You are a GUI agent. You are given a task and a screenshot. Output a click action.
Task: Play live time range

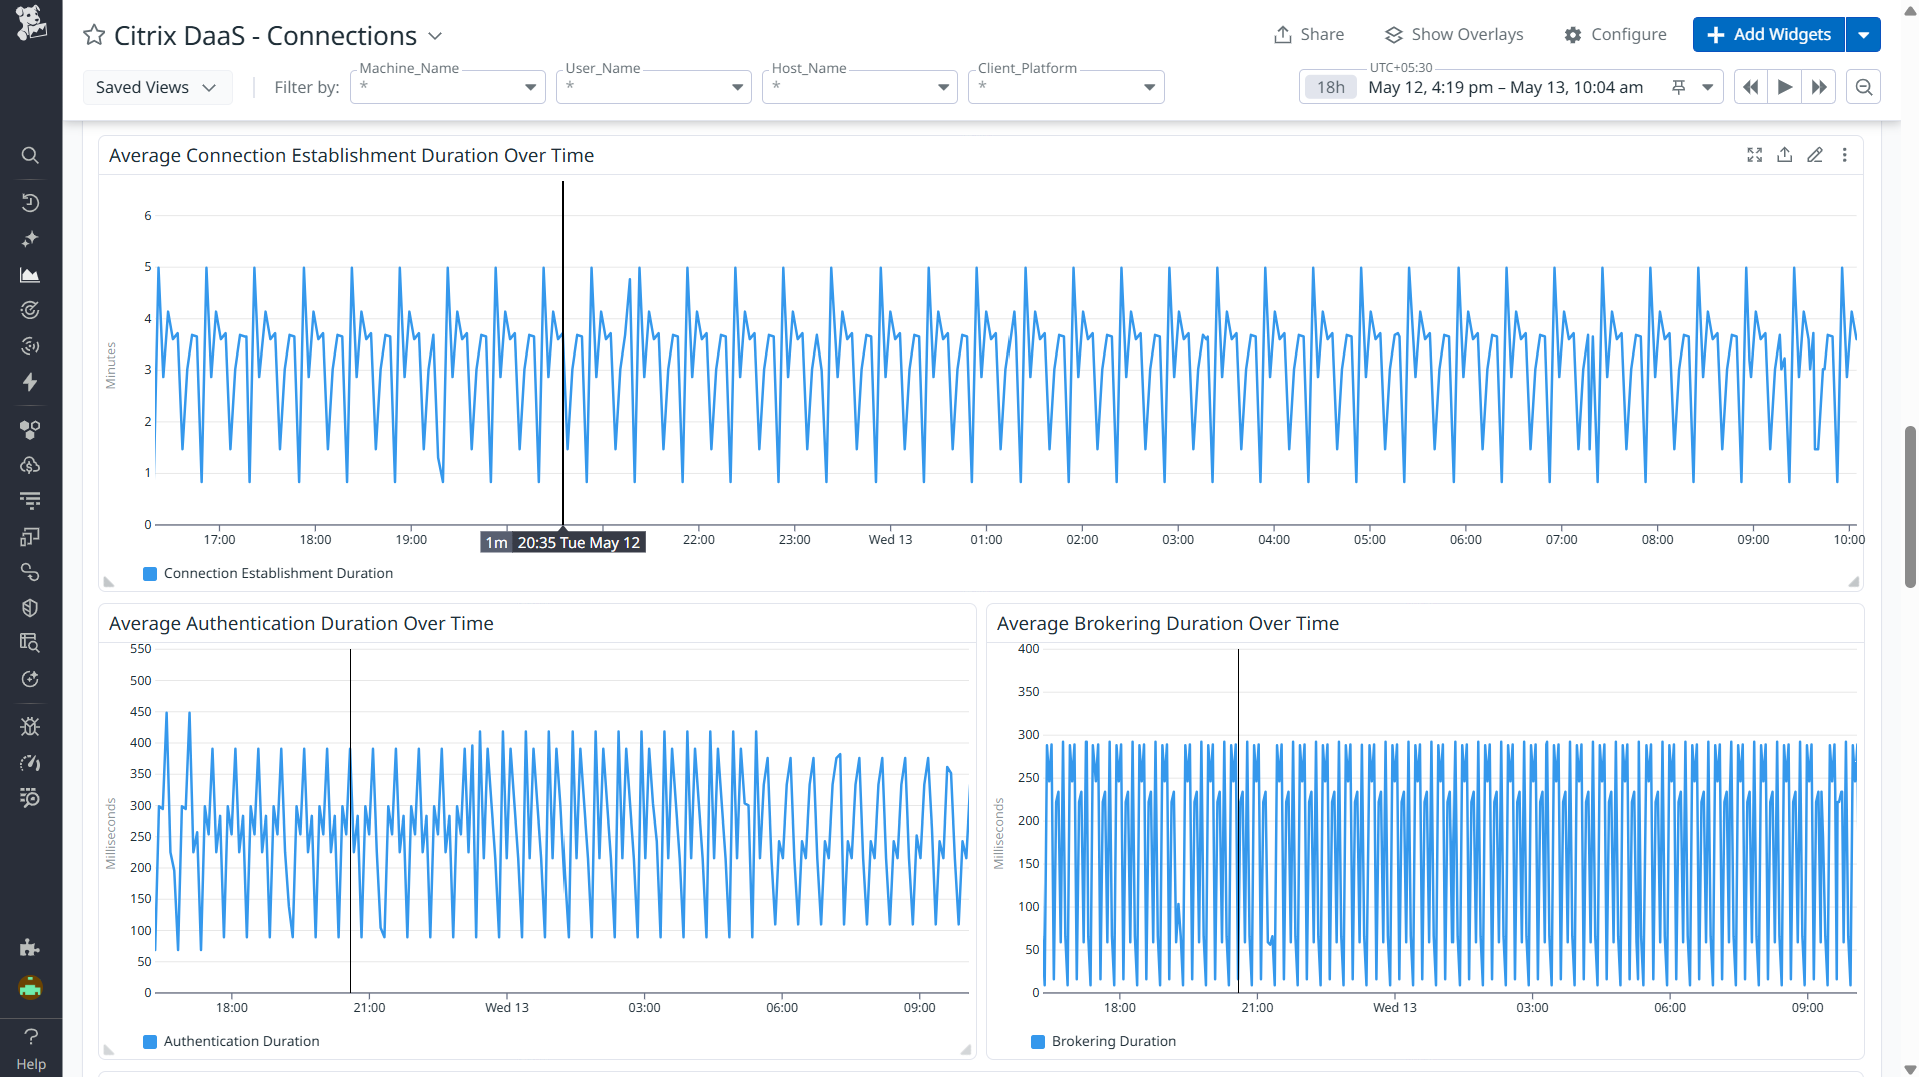point(1785,87)
